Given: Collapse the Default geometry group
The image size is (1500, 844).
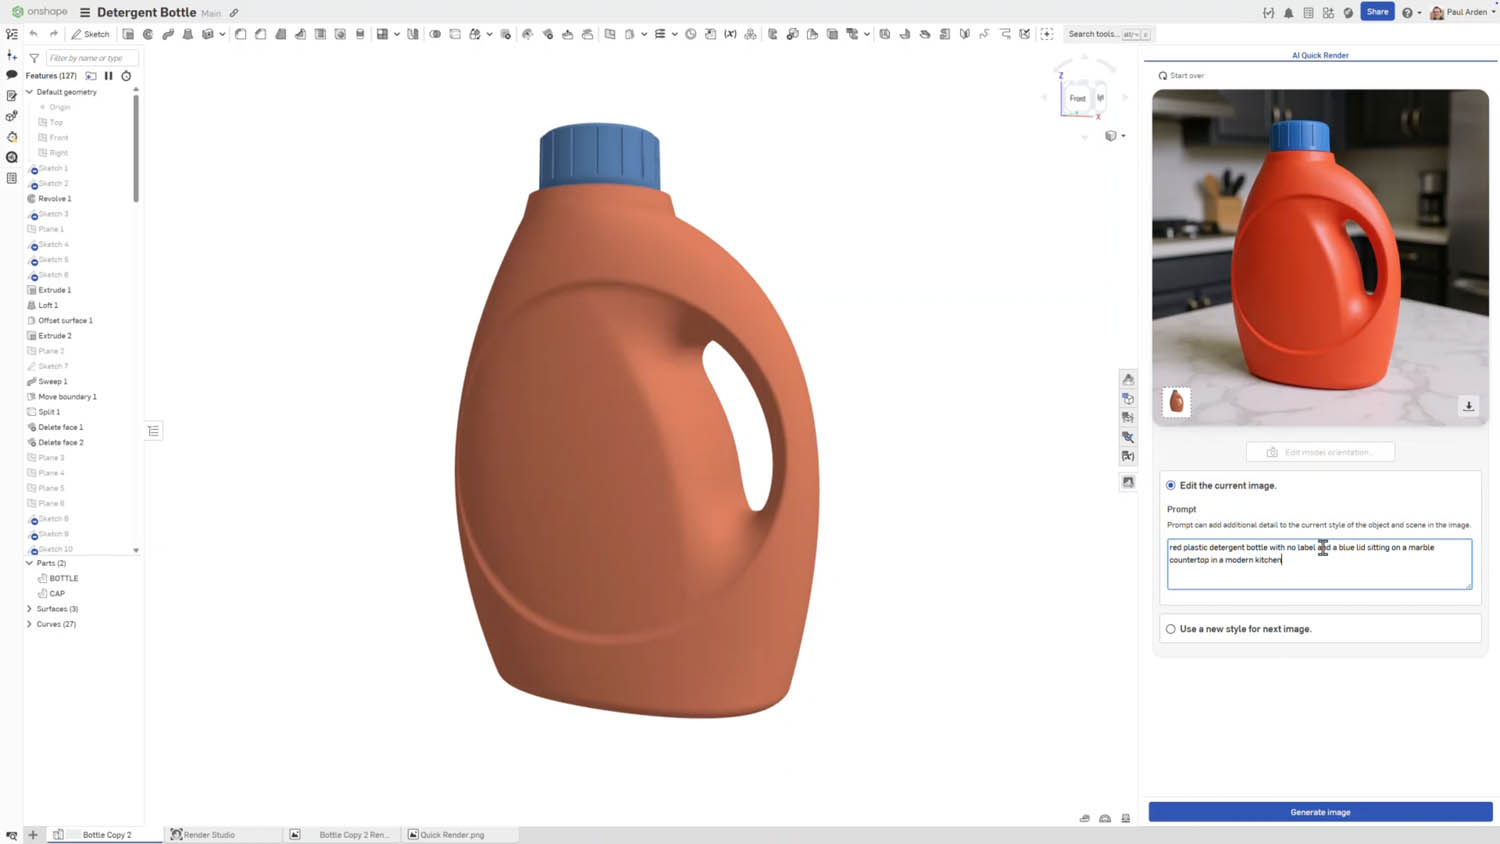Looking at the screenshot, I should click(29, 92).
